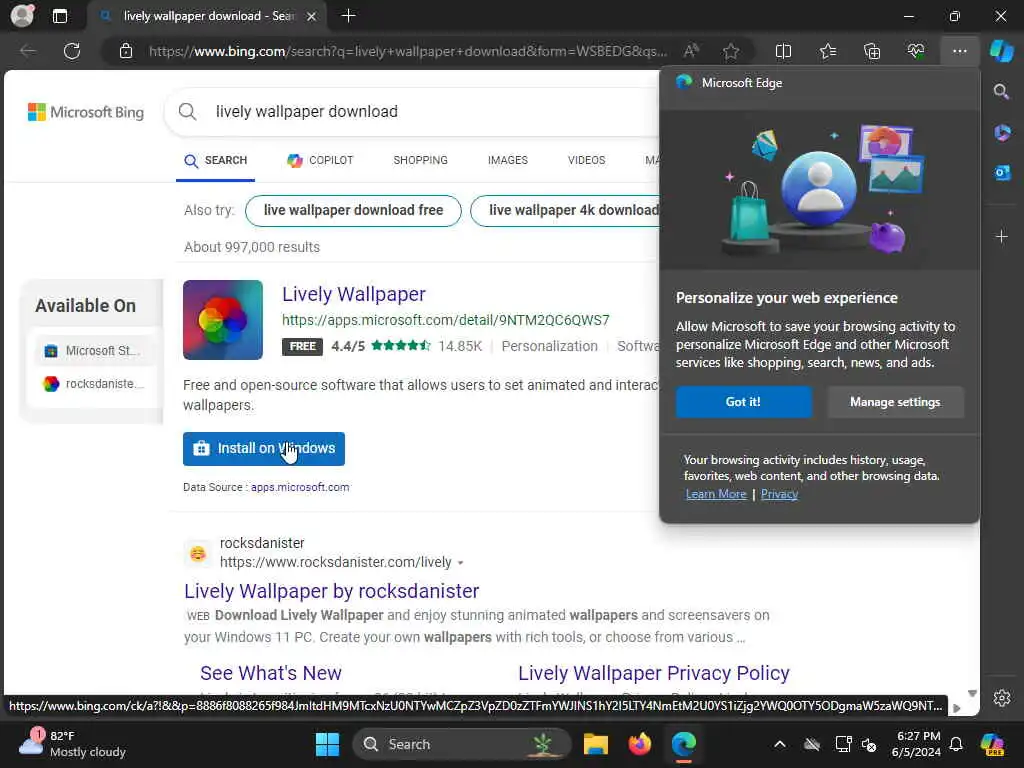Open Copilot from the toolbar
This screenshot has height=768, width=1024.
point(1001,51)
